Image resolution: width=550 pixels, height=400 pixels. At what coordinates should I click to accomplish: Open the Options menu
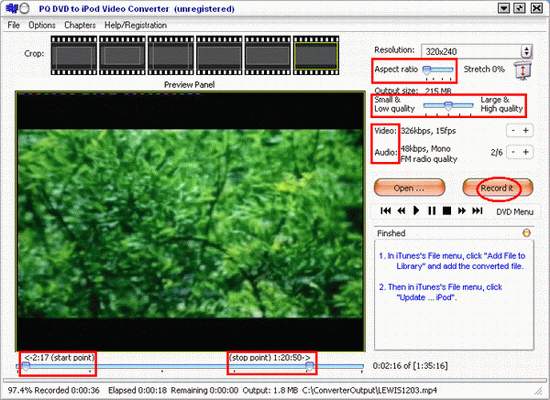(x=42, y=25)
